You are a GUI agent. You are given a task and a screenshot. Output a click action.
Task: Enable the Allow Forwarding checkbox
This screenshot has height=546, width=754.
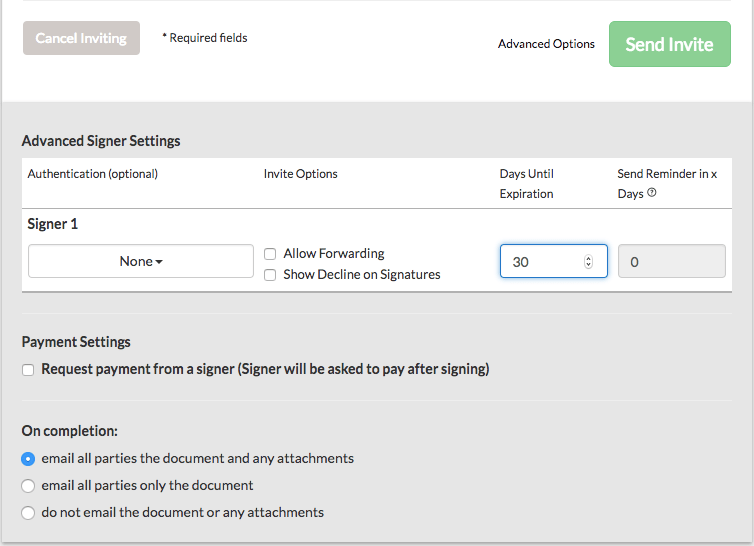pyautogui.click(x=270, y=254)
